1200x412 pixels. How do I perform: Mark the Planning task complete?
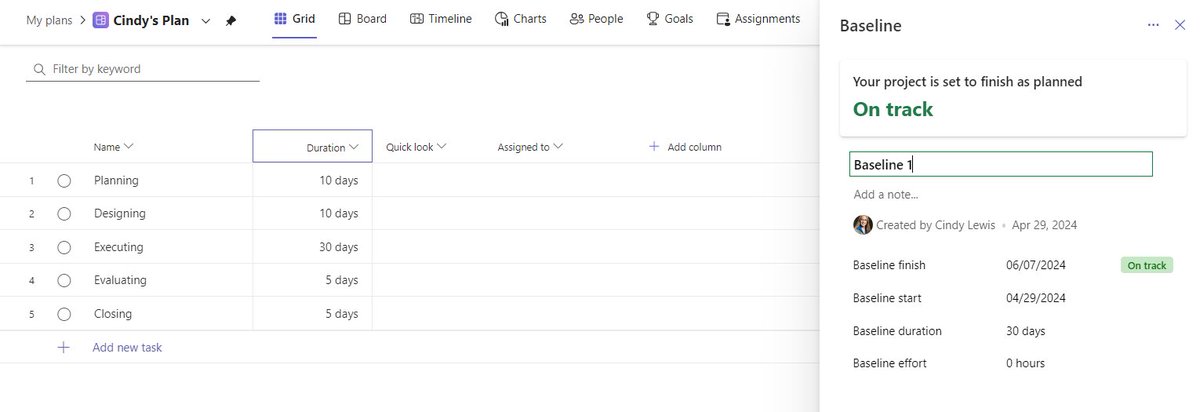pos(64,180)
